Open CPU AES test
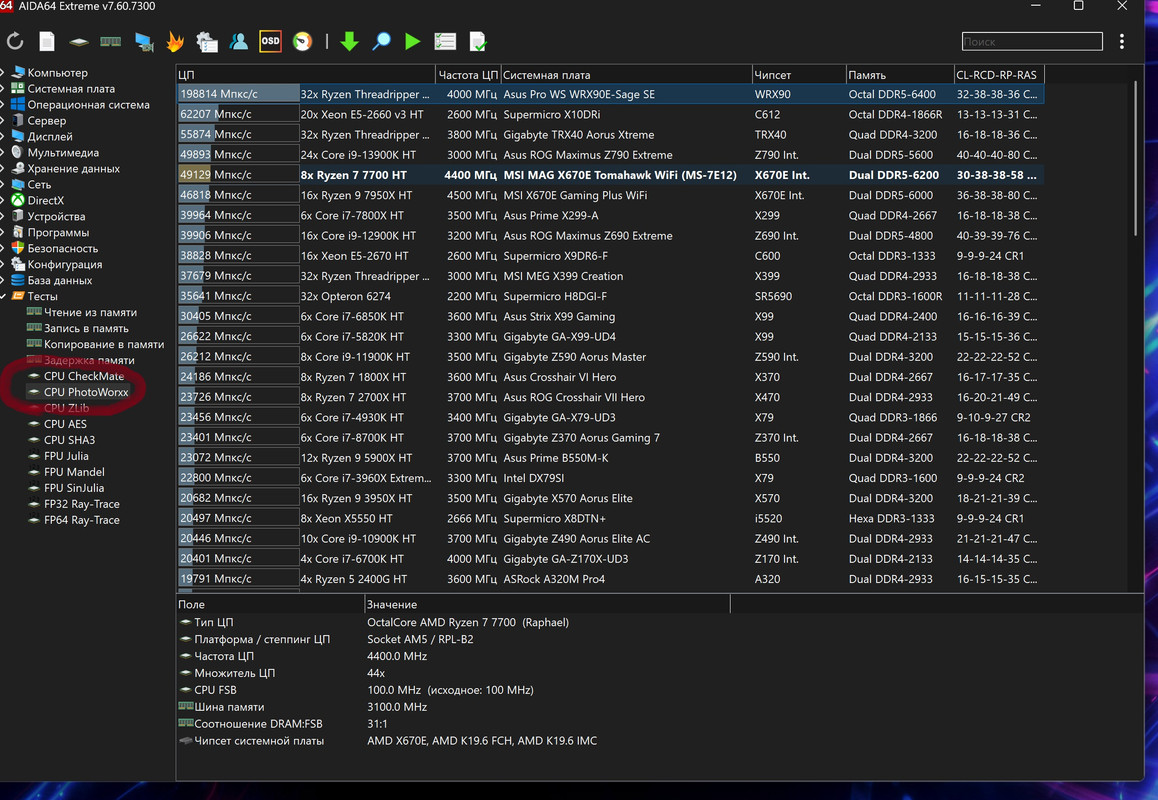 (x=65, y=424)
